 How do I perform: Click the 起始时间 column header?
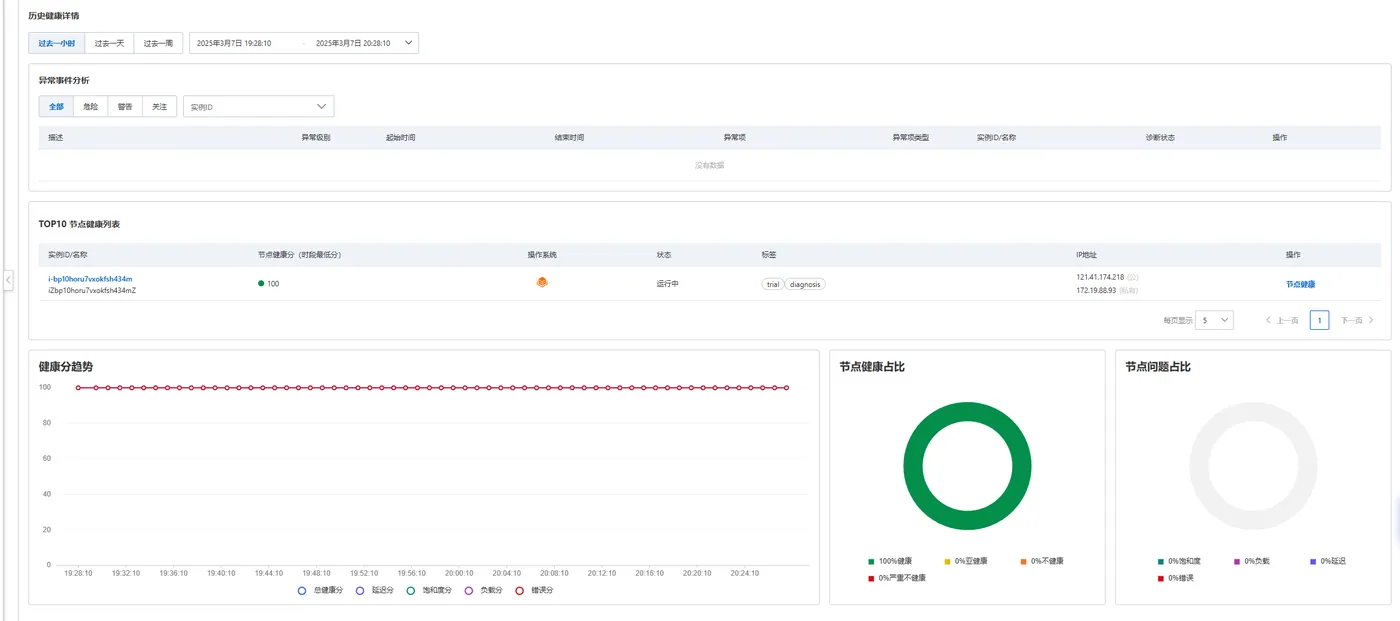[400, 137]
